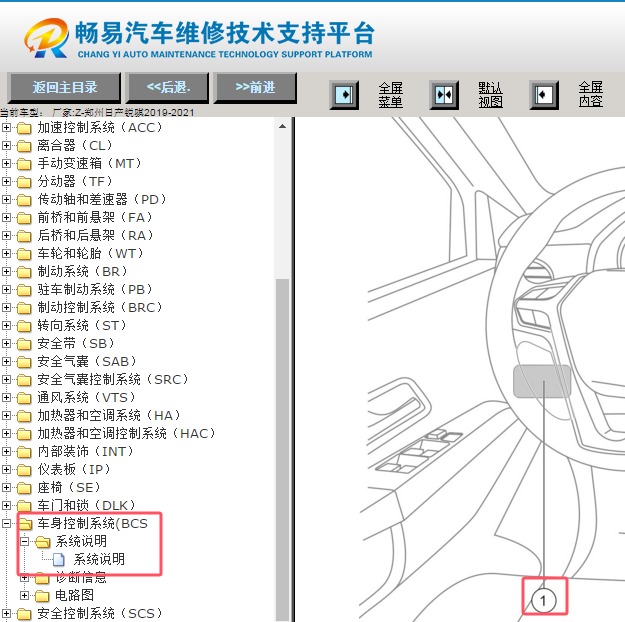The height and width of the screenshot is (622, 625).
Task: Go back with the <<后退 button
Action: coord(167,88)
